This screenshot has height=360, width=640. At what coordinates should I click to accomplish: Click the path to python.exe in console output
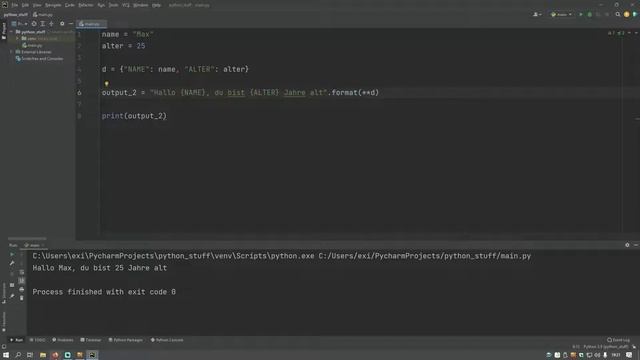coord(173,256)
